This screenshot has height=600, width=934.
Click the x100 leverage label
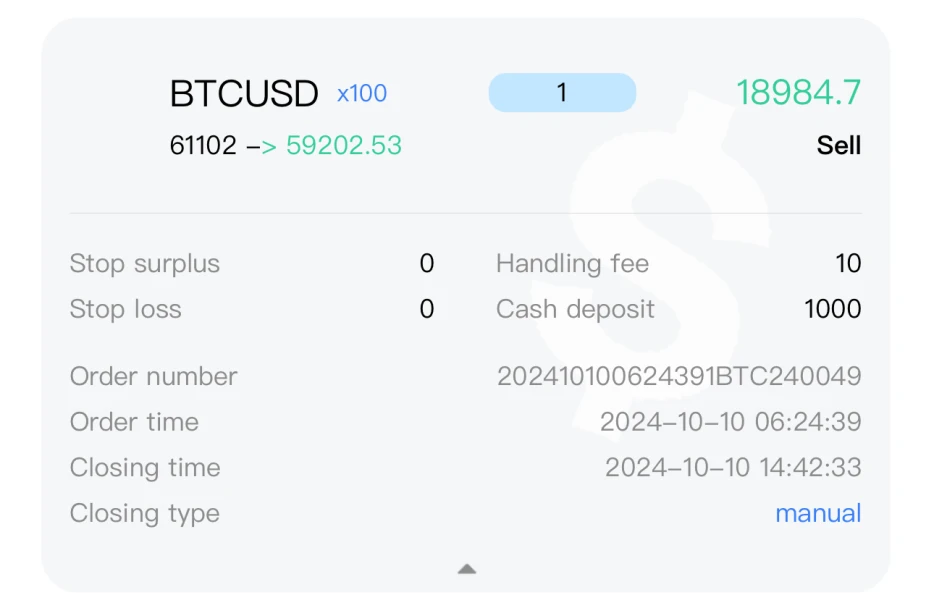pos(362,94)
